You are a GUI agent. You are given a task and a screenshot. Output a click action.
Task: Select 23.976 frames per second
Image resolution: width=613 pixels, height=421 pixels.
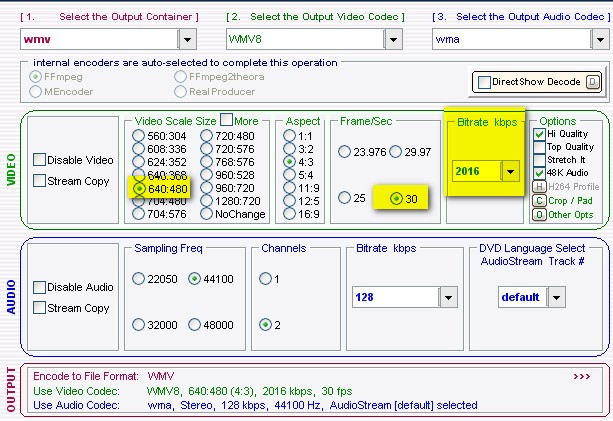(345, 151)
